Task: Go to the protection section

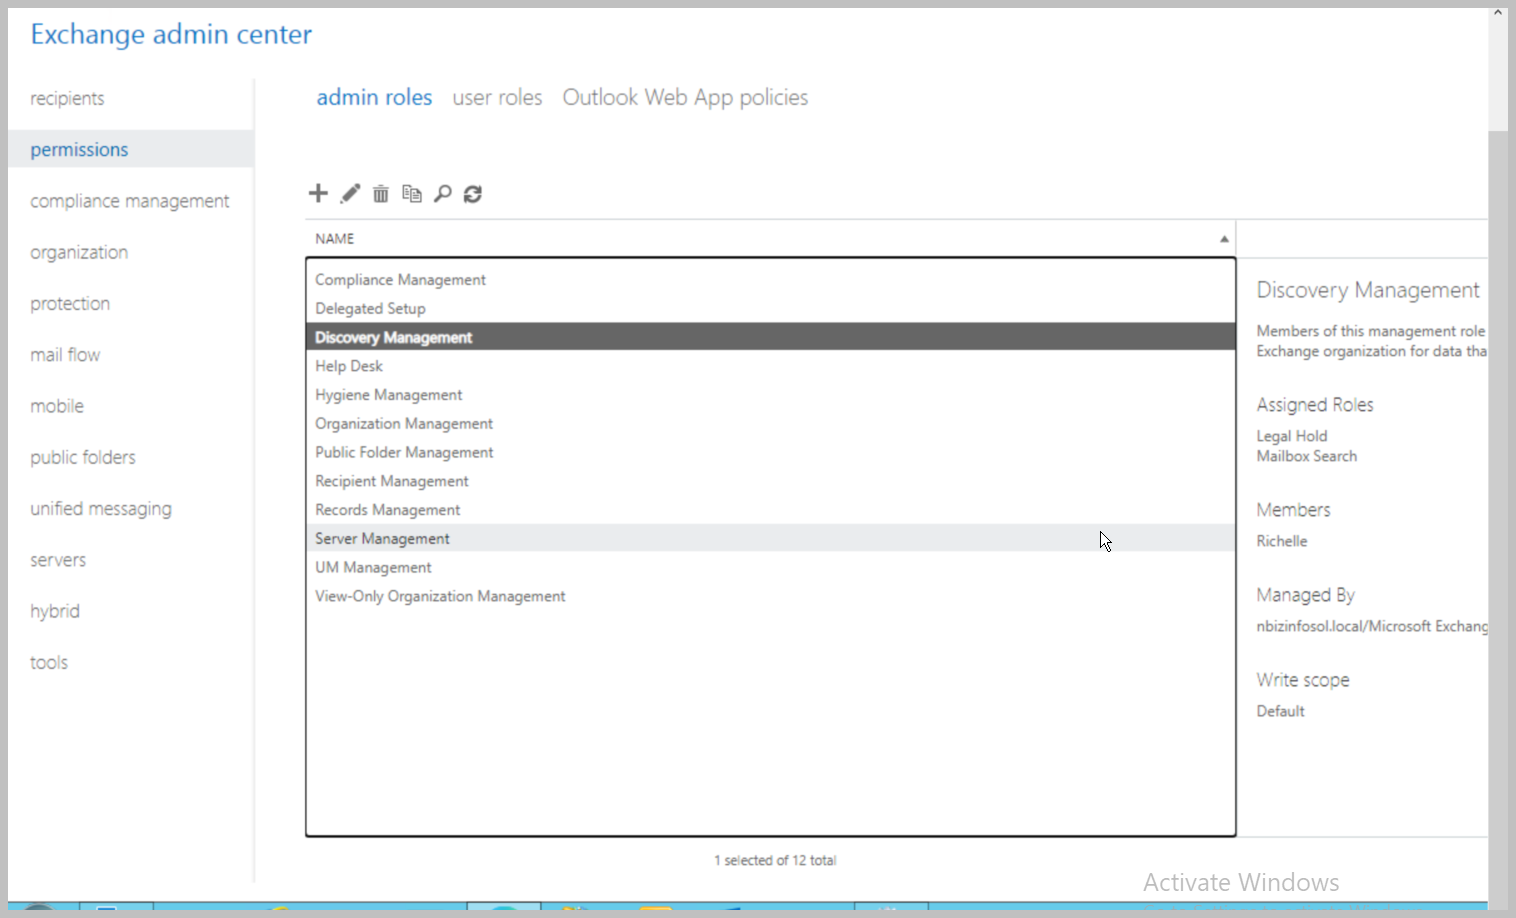Action: click(x=70, y=303)
